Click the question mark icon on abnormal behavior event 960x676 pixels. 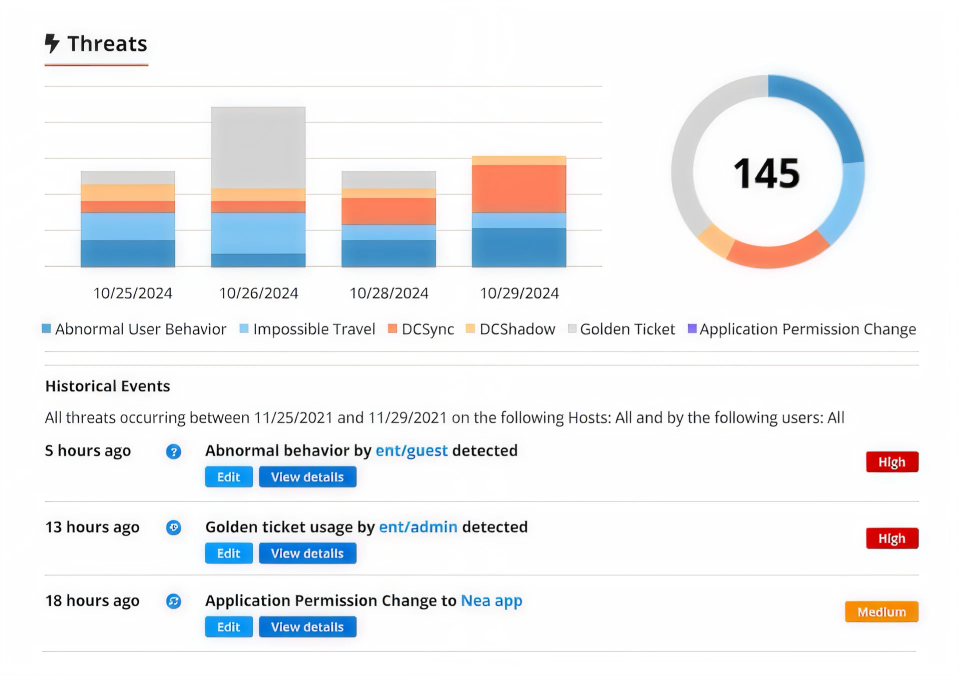point(174,452)
